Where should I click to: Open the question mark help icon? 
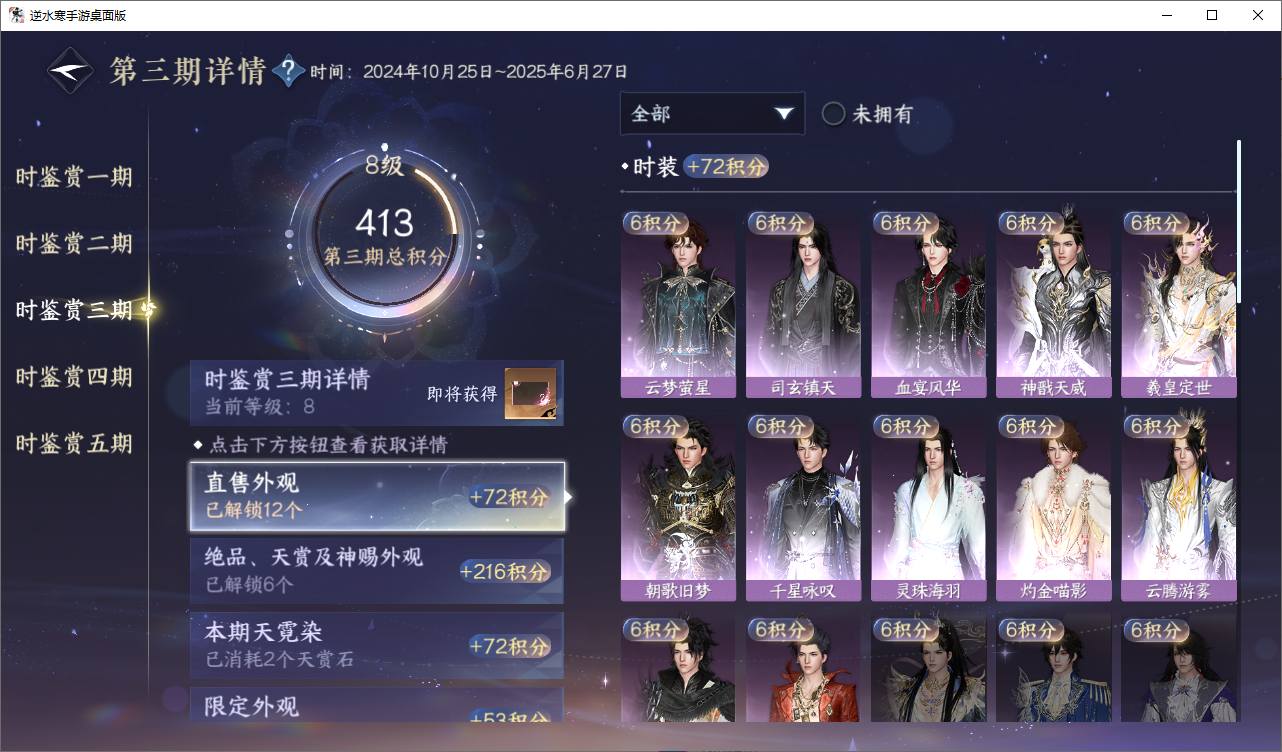click(288, 71)
